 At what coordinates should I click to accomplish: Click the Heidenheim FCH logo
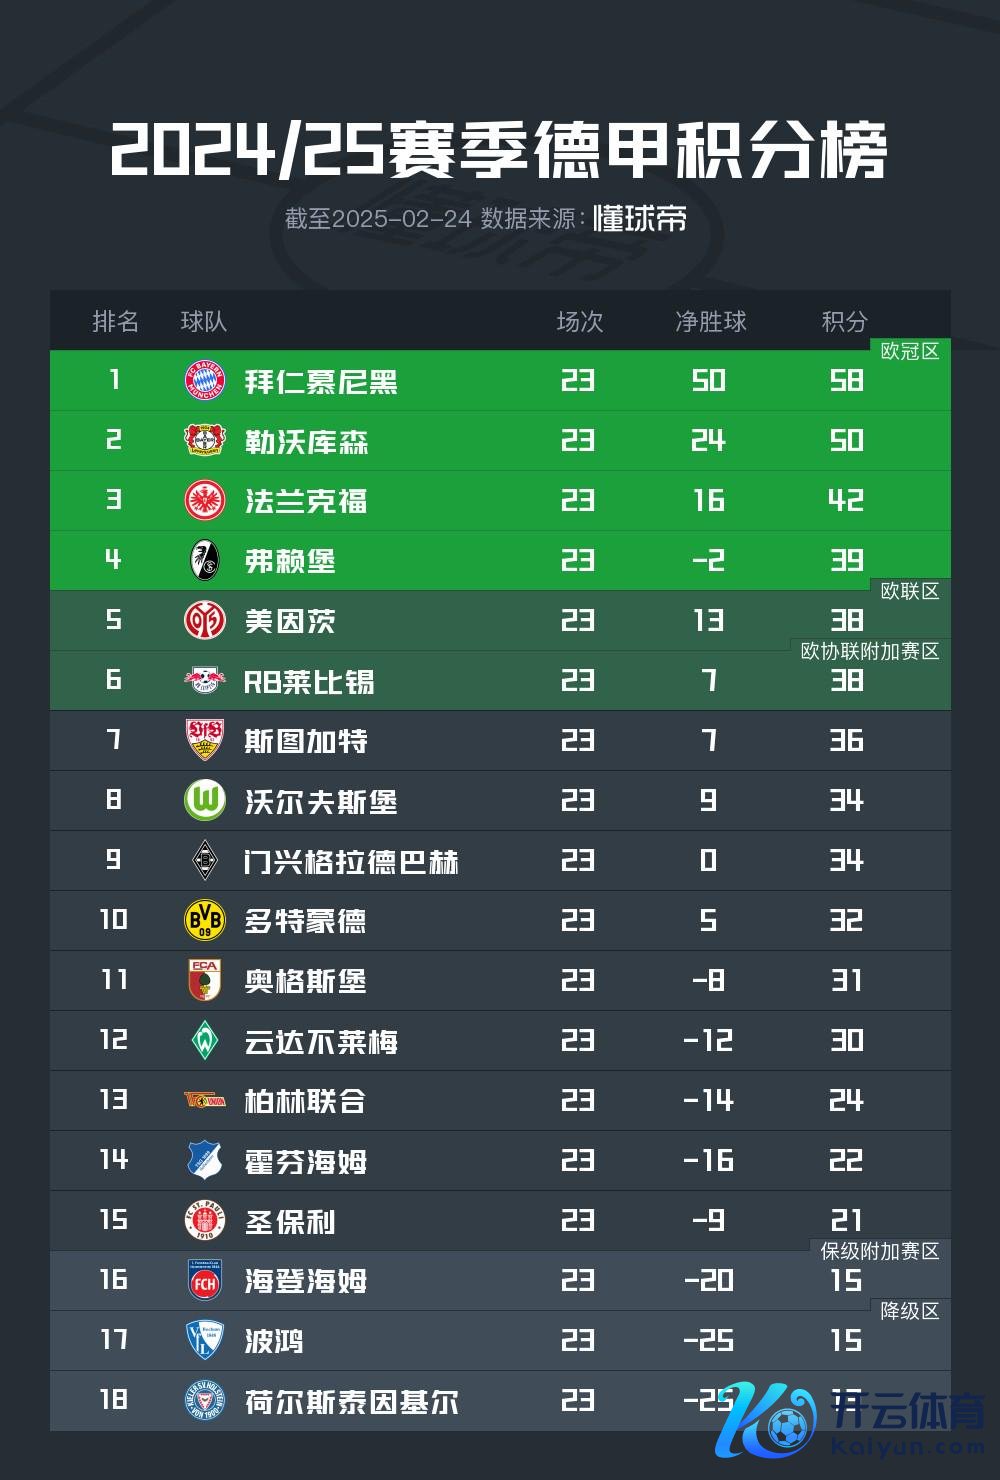[205, 1280]
